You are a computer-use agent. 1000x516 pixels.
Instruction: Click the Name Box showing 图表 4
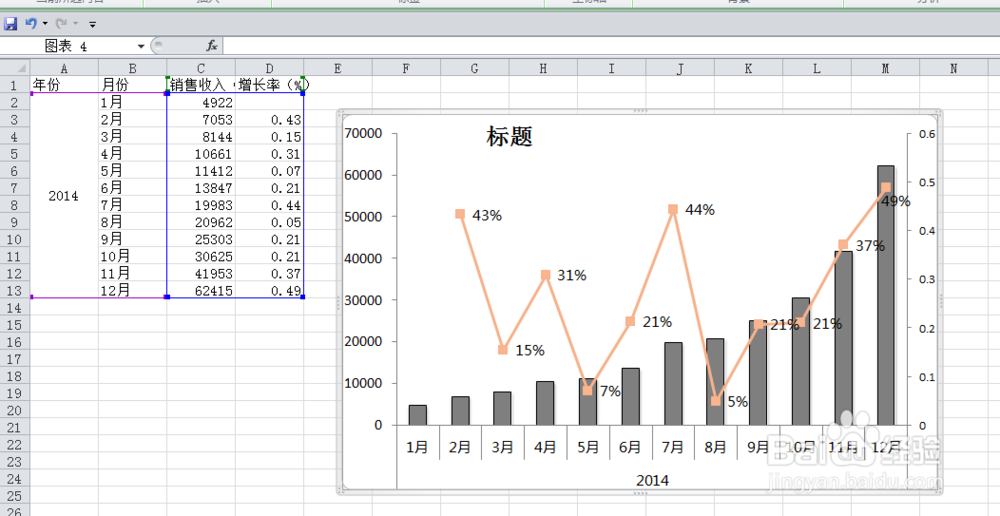pos(68,46)
